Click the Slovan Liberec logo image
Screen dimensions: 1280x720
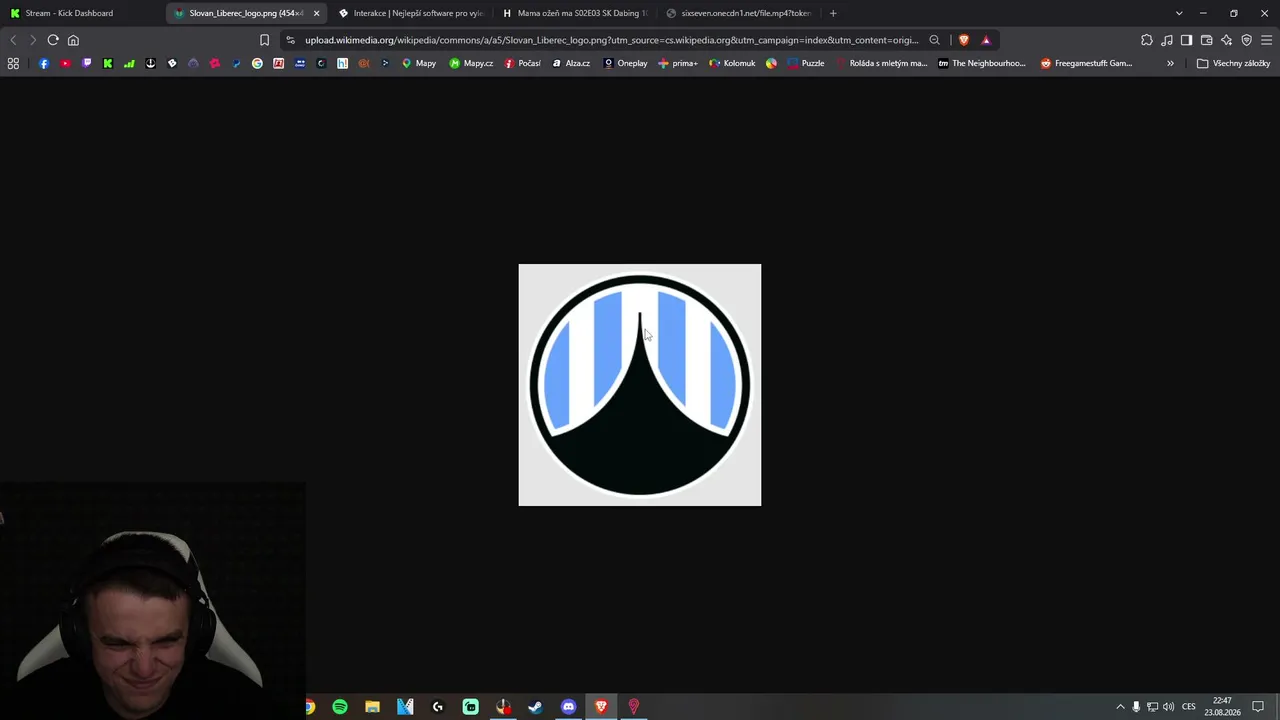(640, 385)
